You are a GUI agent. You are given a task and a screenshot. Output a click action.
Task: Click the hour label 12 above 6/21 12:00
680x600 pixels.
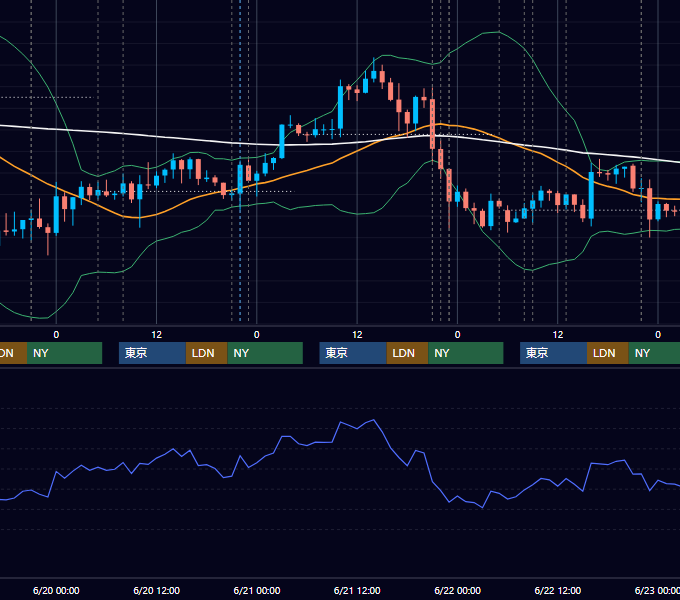click(357, 335)
